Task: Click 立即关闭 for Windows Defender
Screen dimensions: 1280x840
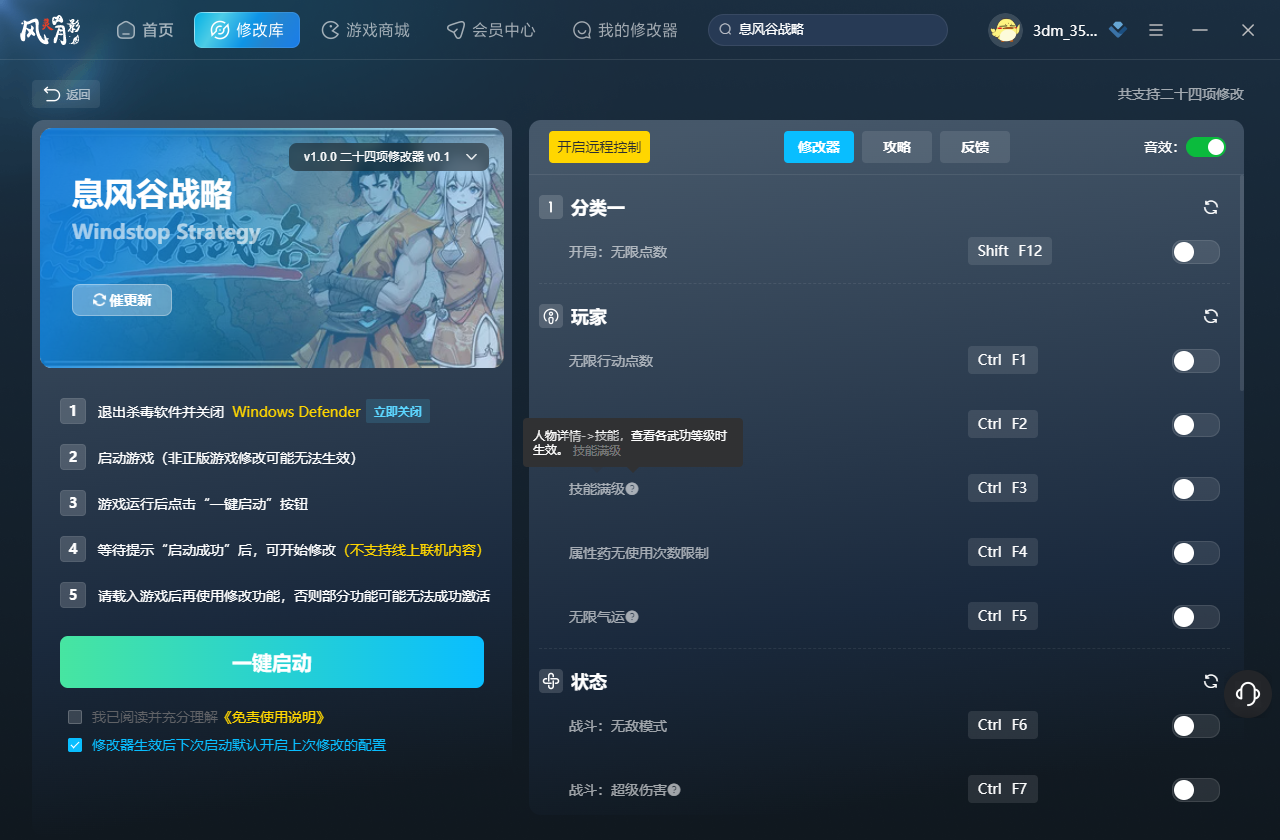Action: (398, 412)
